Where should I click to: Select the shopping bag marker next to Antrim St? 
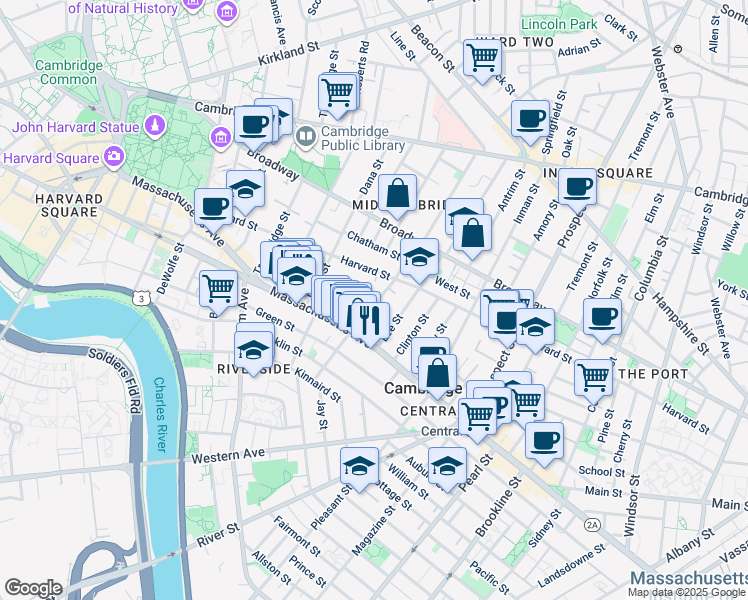(x=472, y=236)
